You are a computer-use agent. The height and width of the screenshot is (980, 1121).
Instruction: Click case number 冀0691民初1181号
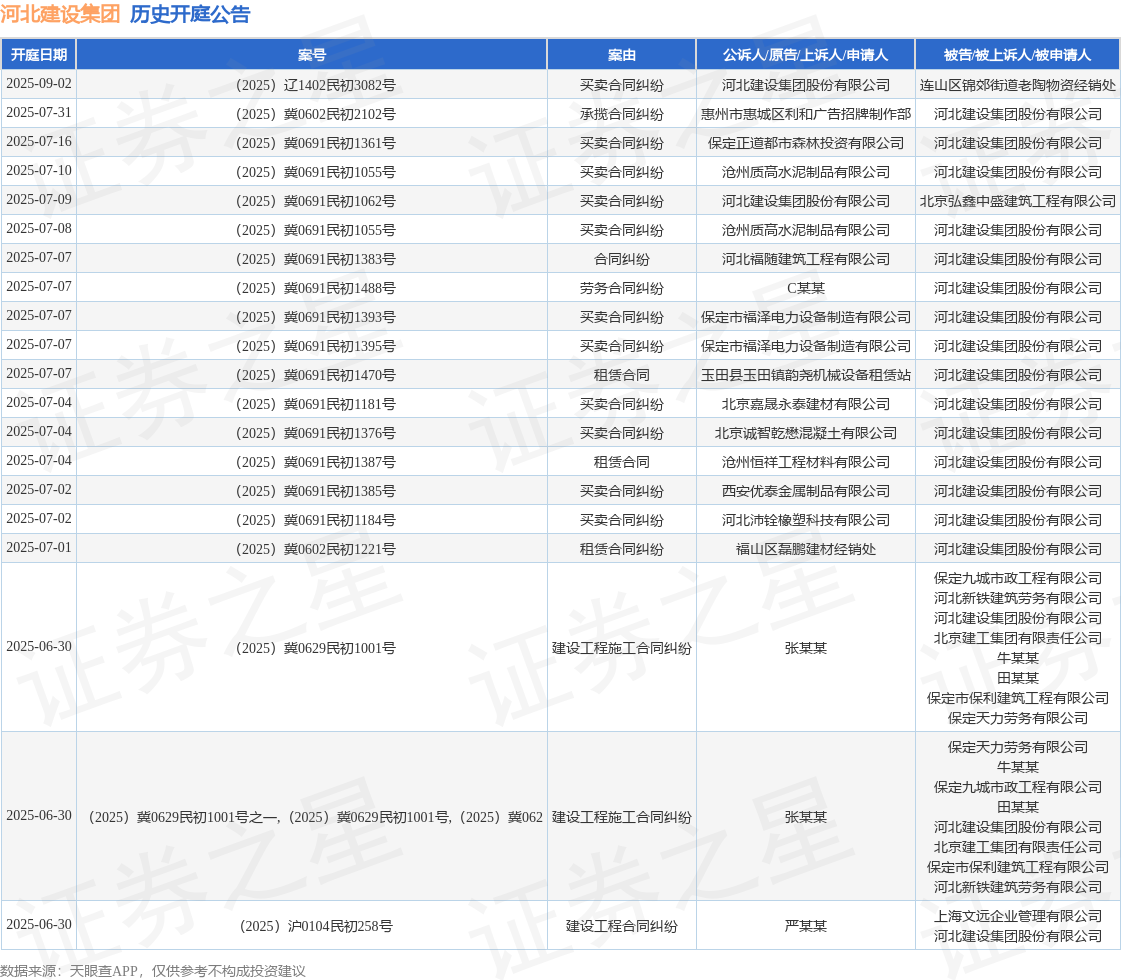coord(315,404)
